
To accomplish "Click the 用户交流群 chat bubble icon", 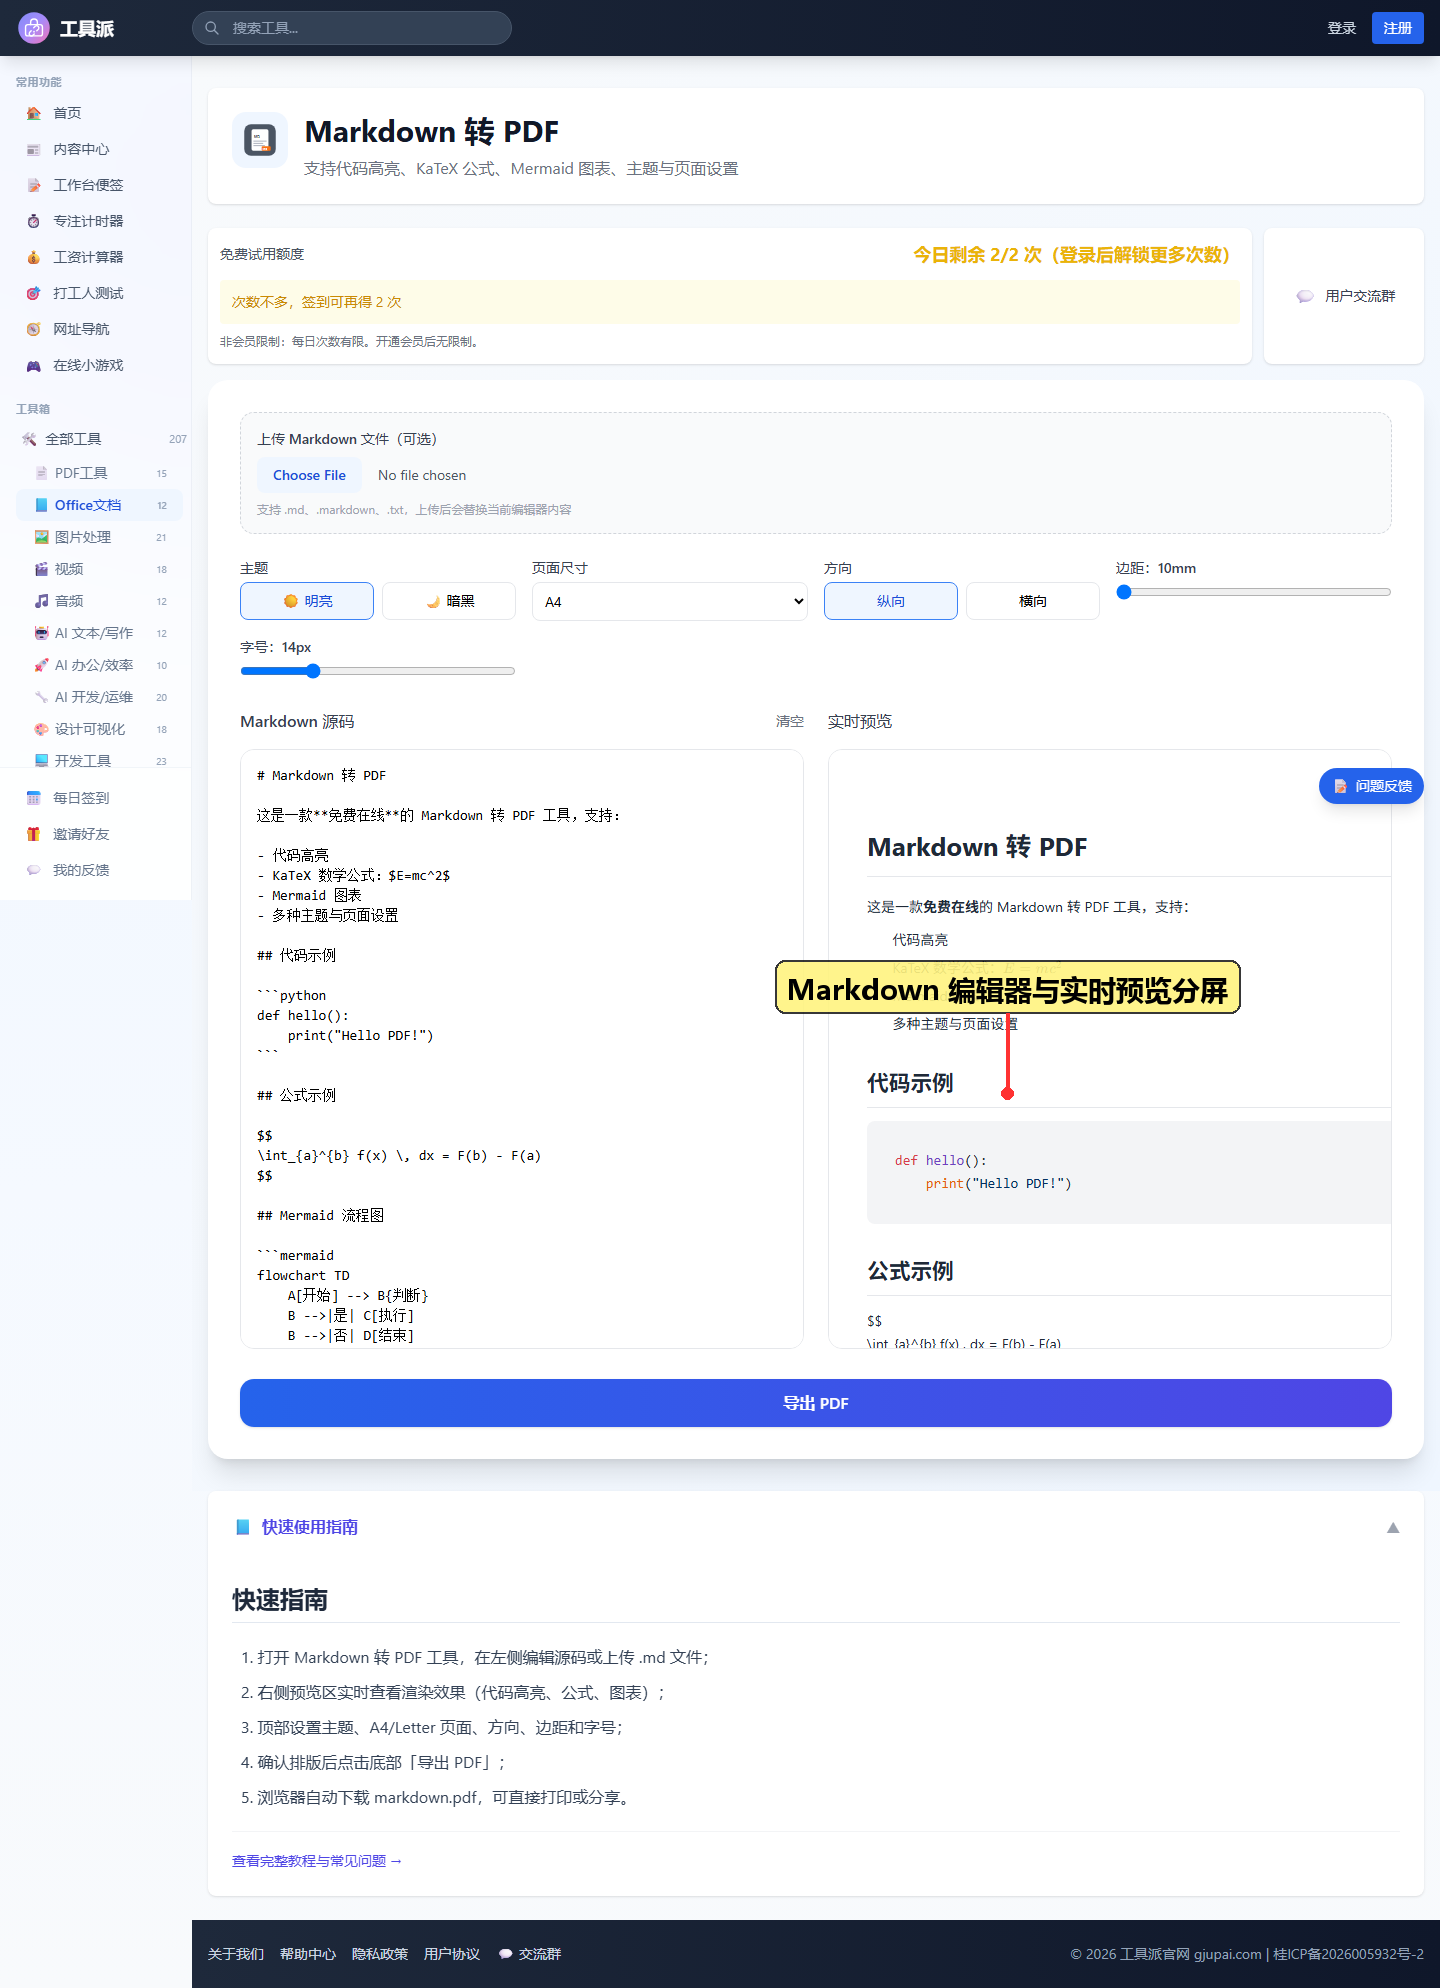I will point(1305,296).
